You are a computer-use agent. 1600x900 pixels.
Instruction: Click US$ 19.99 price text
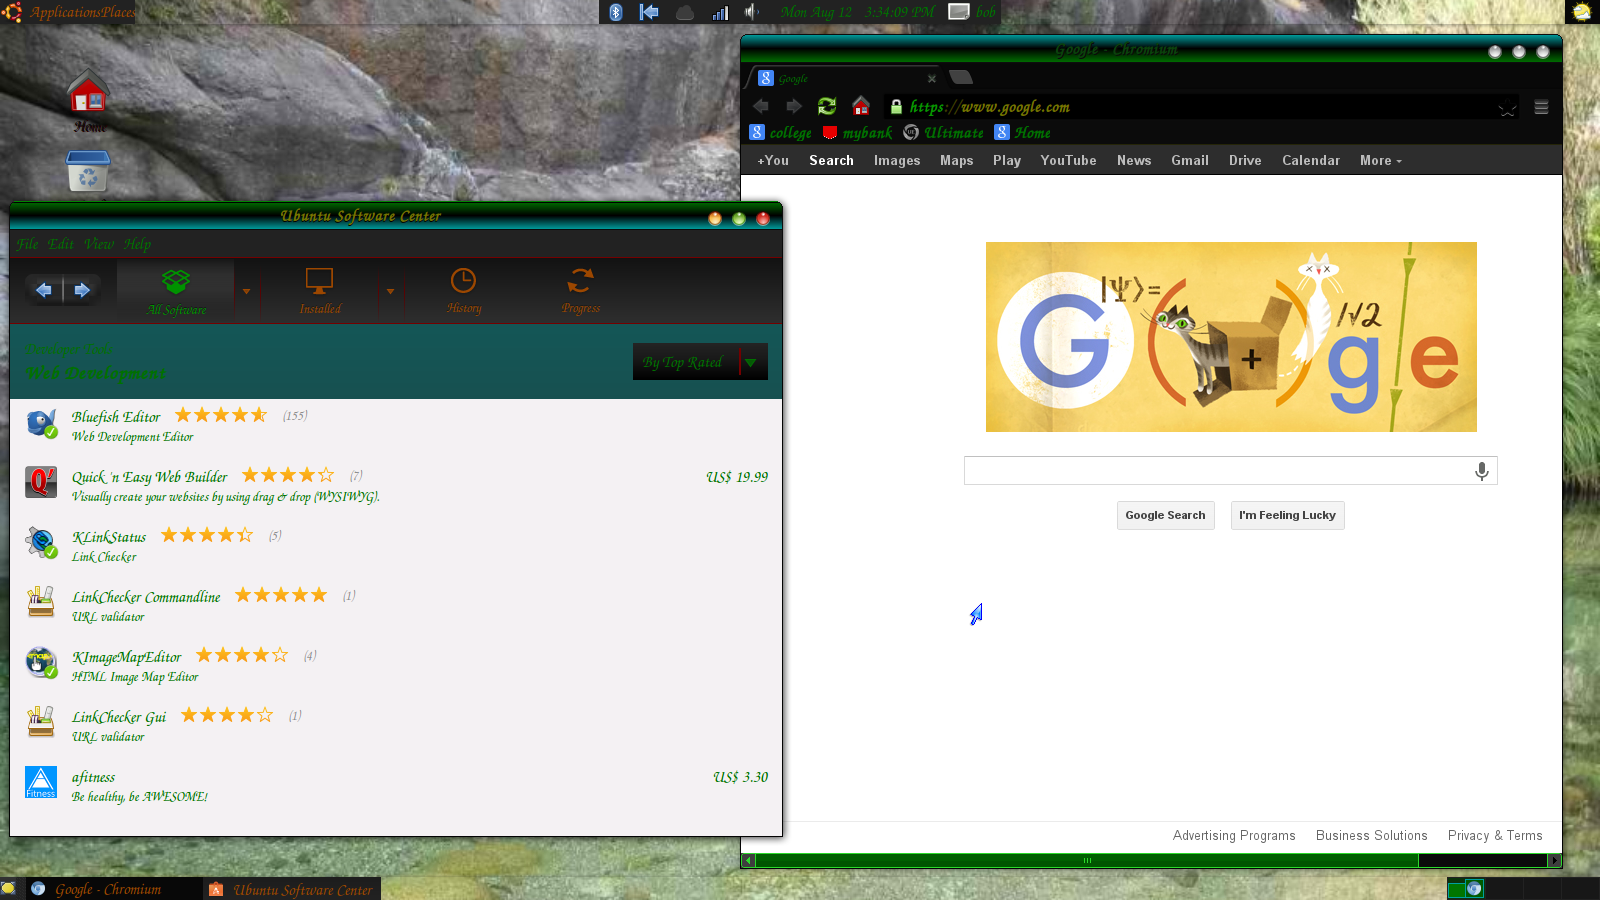(737, 477)
